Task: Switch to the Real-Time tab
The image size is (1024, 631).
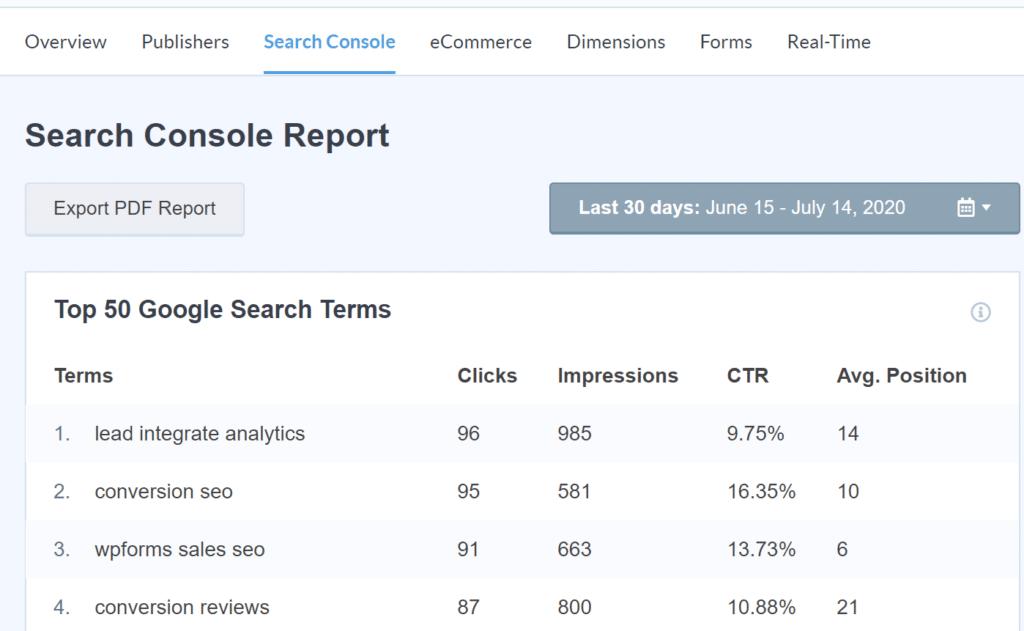Action: [828, 42]
